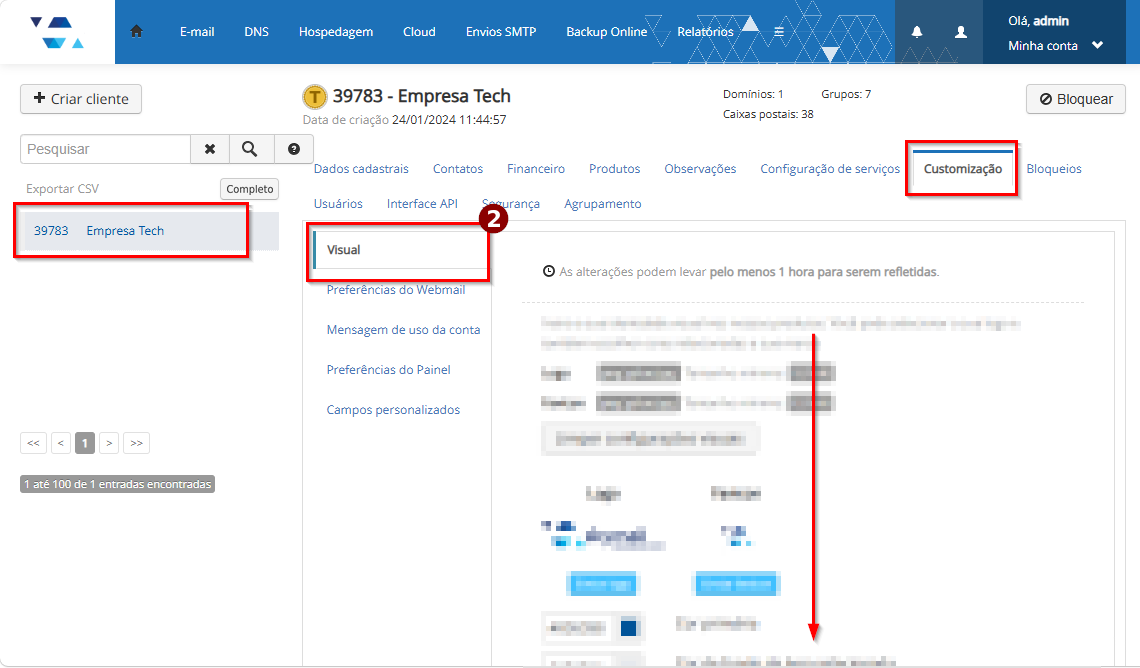Select client 39783 Empresa Tech row
This screenshot has width=1140, height=668.
tap(149, 230)
